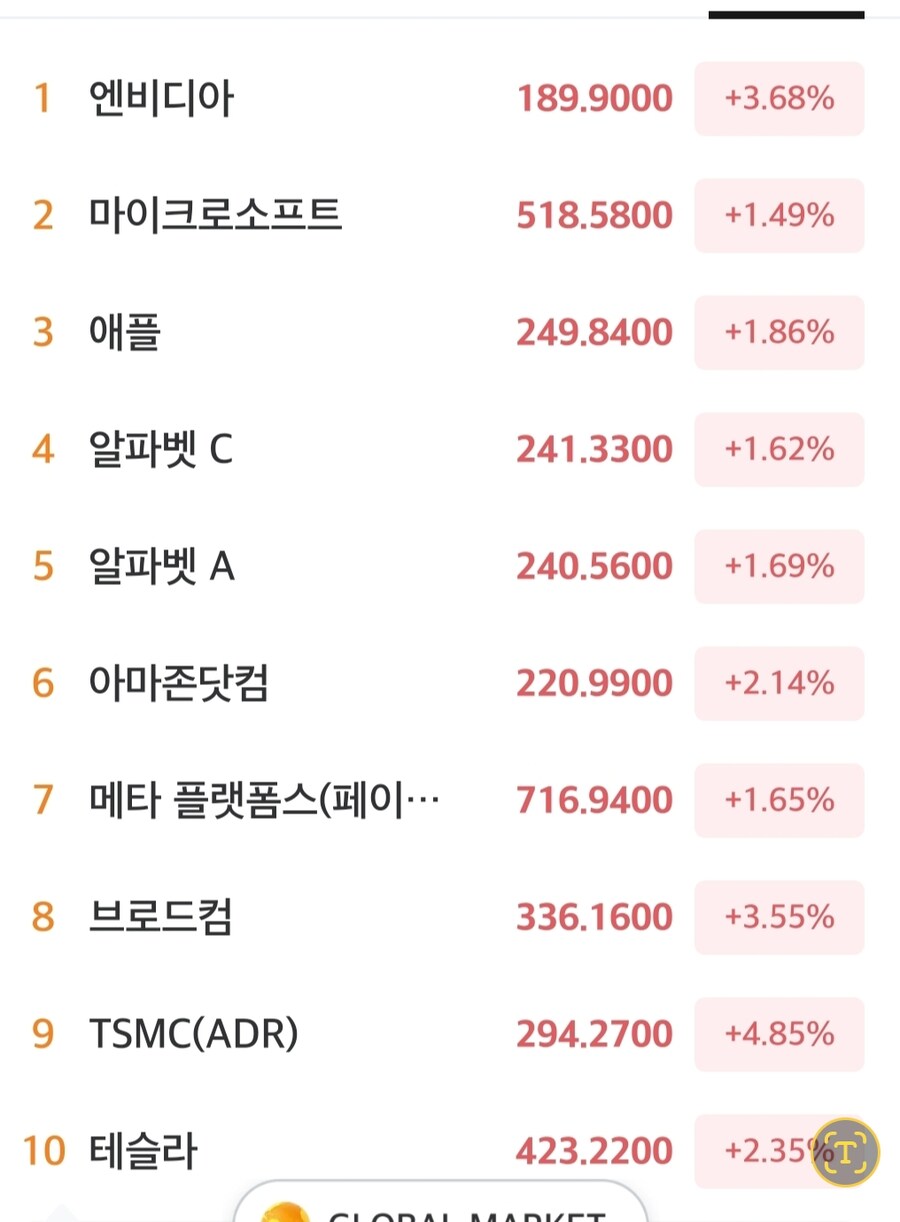The width and height of the screenshot is (900, 1222).
Task: Open 알파벳 C stock details
Action: click(161, 450)
